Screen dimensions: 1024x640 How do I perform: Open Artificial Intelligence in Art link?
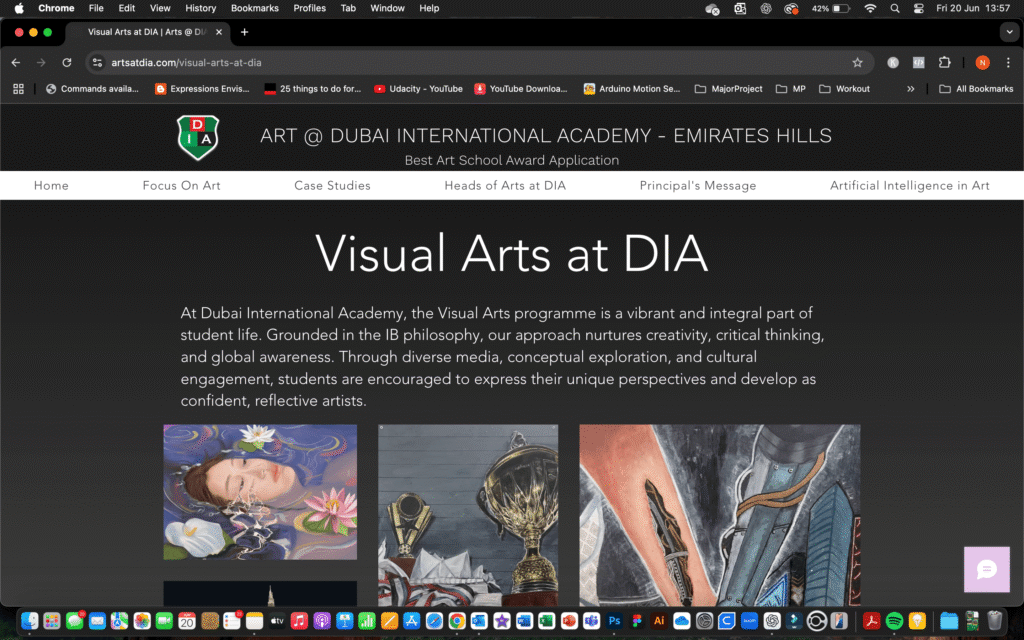[x=909, y=186]
